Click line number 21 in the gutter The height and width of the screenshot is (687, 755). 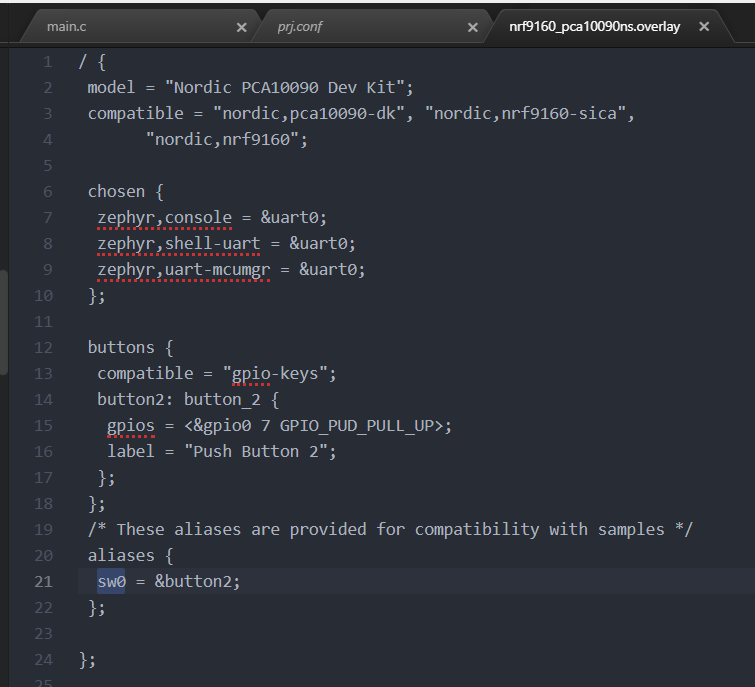point(42,582)
